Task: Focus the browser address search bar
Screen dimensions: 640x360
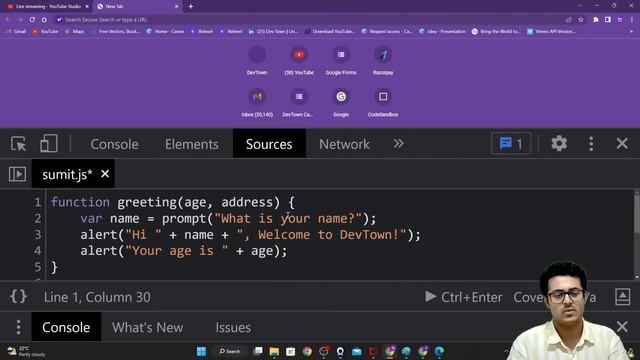Action: (310, 20)
